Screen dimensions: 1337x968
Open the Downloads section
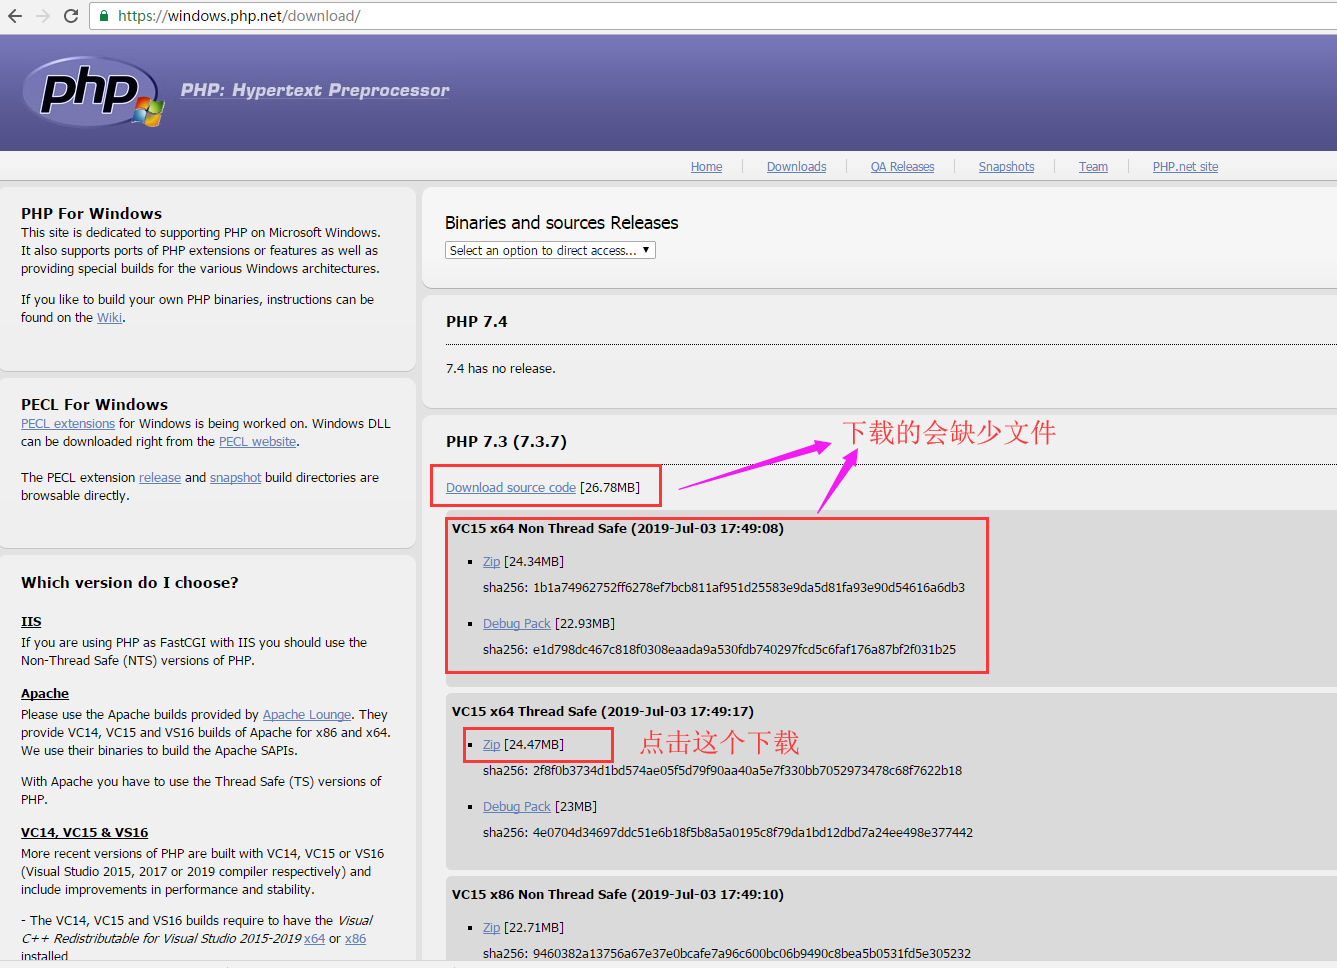pyautogui.click(x=796, y=166)
